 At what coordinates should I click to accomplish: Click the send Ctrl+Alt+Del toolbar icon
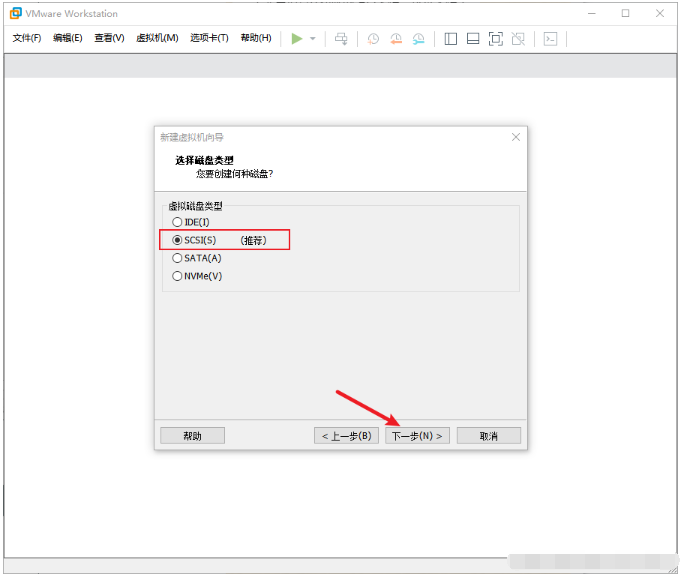coord(341,38)
